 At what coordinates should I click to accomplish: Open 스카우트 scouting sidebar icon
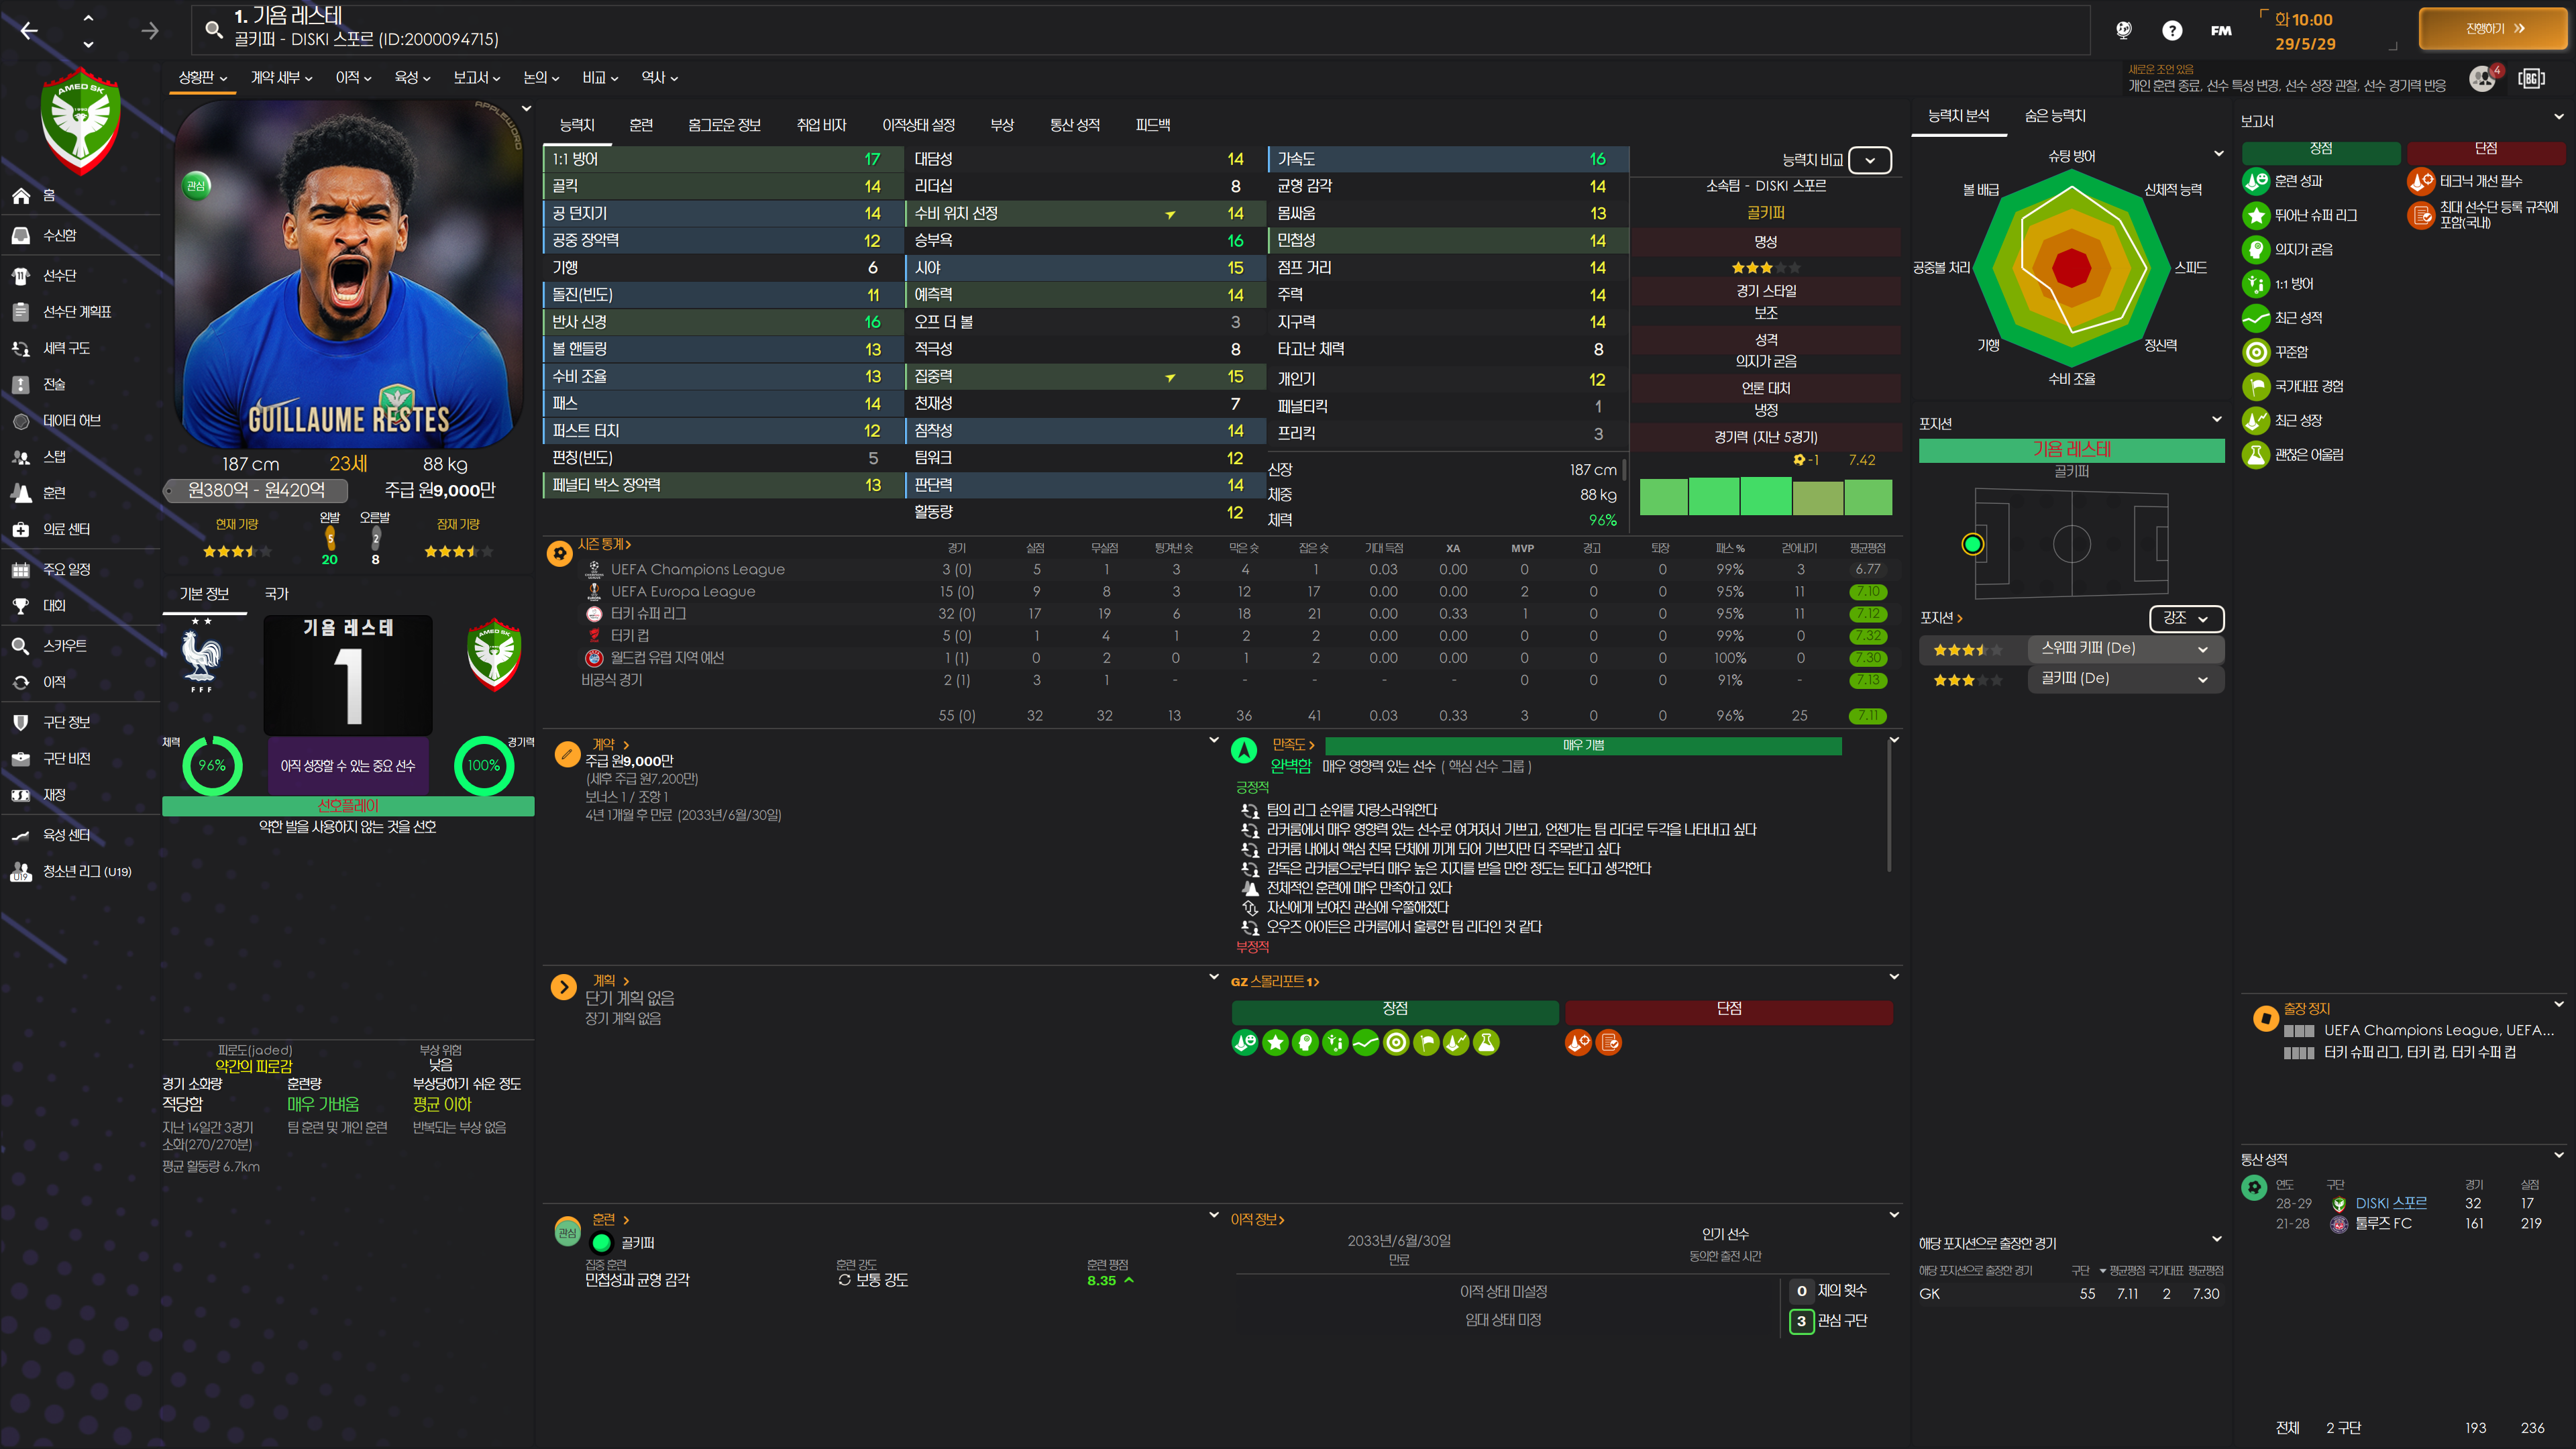tap(21, 646)
